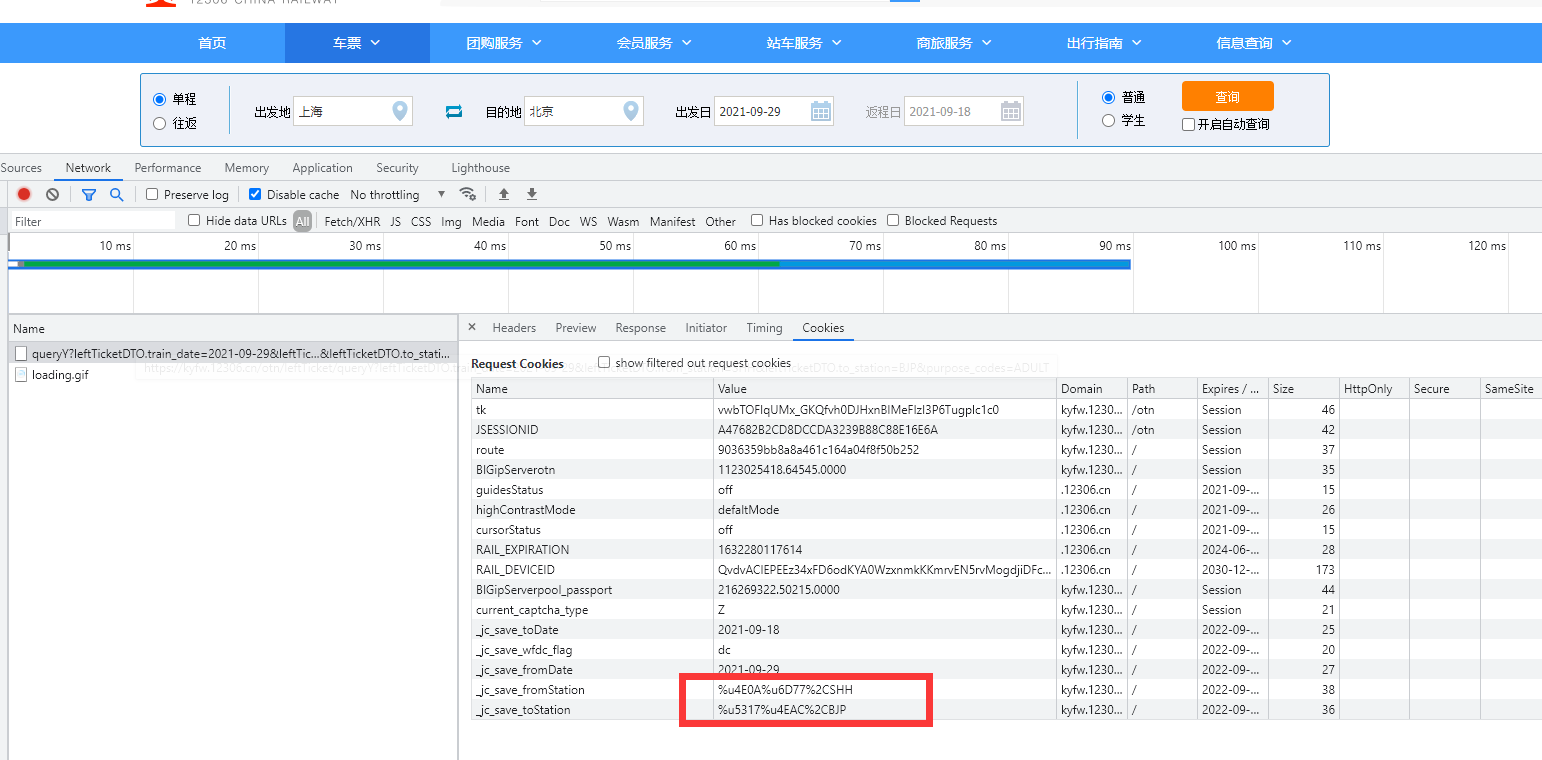The image size is (1542, 760).
Task: Select the All request type filter
Action: (302, 221)
